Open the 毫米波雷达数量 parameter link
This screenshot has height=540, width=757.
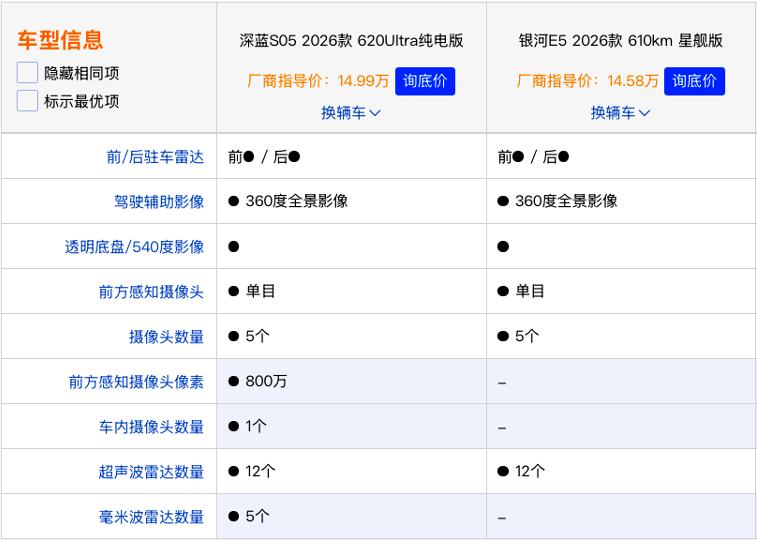pos(151,517)
